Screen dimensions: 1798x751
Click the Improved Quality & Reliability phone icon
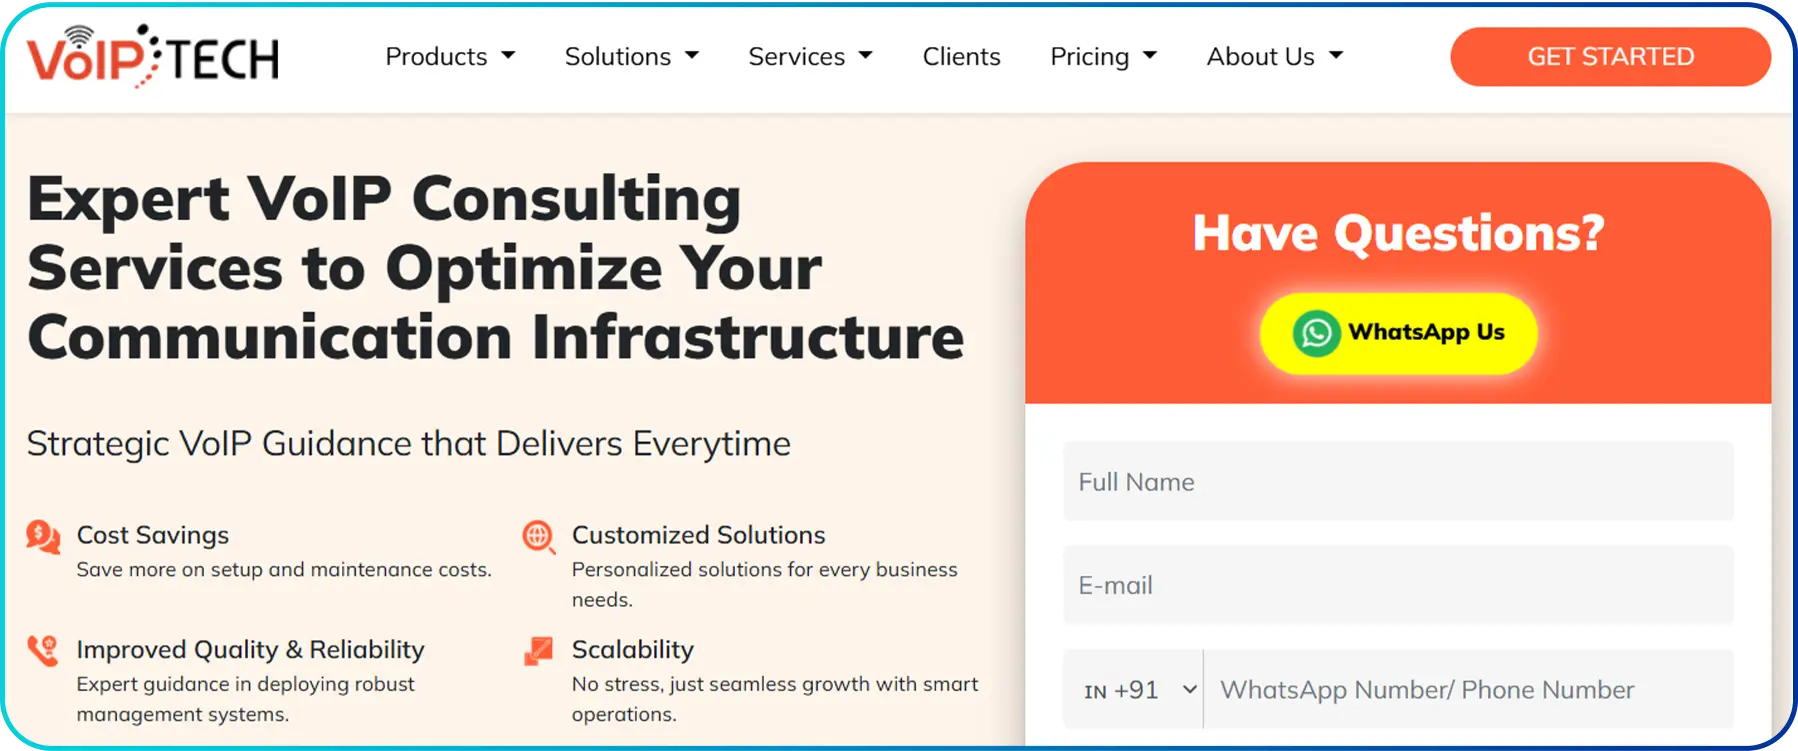tap(43, 651)
